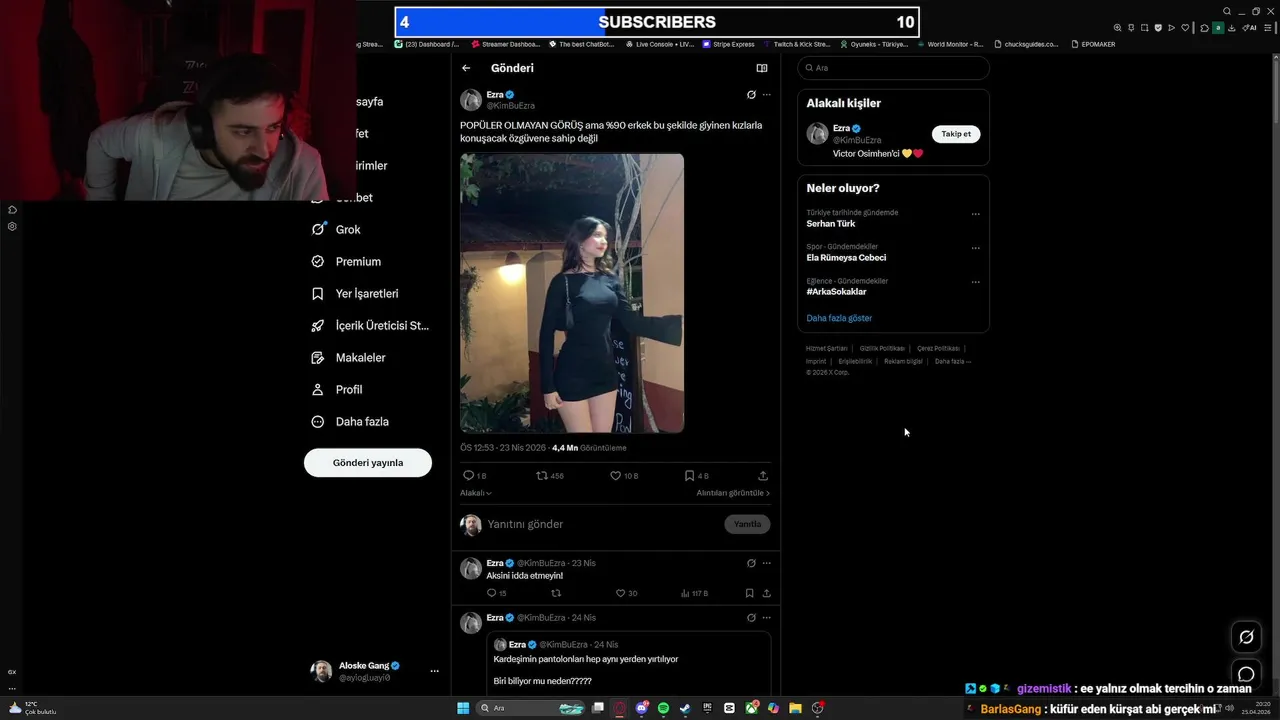Viewport: 1280px width, 720px height.
Task: Open Stripe Express bookmark
Action: click(x=728, y=44)
